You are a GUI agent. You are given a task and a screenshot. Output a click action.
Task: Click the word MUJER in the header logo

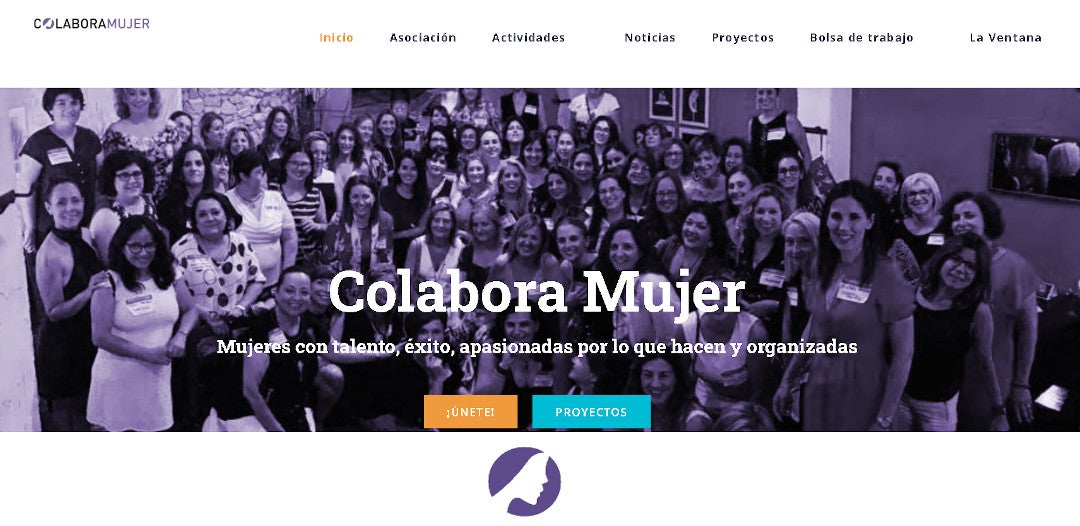point(129,23)
